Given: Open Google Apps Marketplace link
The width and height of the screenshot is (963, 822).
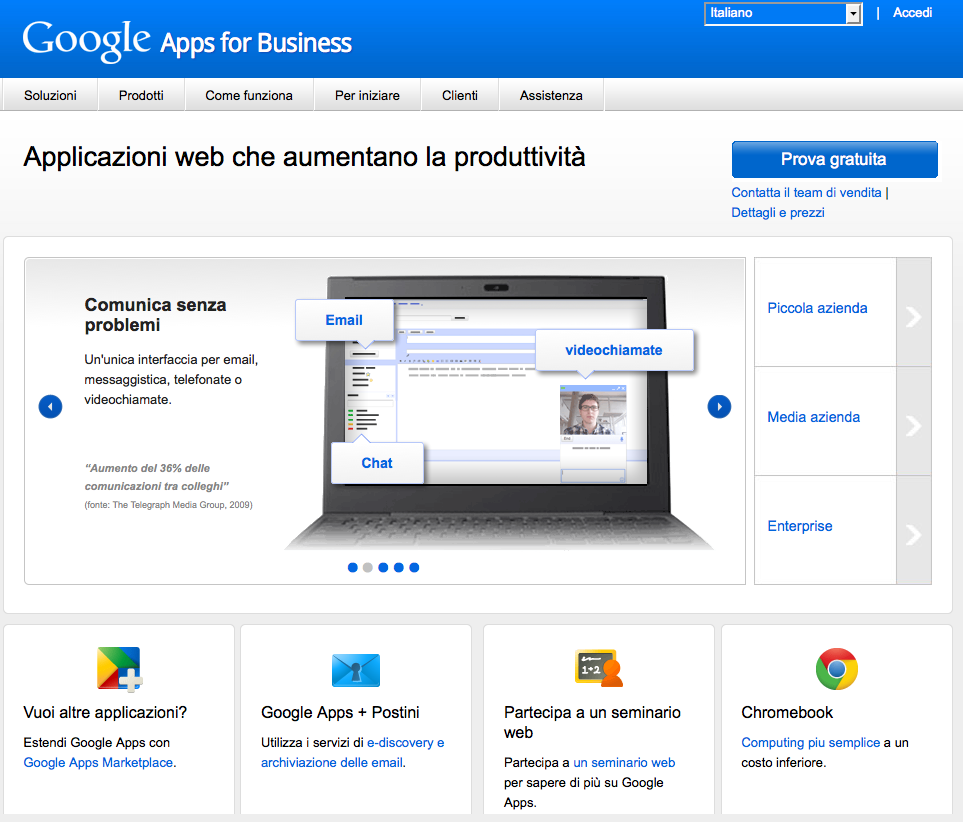Looking at the screenshot, I should 98,762.
